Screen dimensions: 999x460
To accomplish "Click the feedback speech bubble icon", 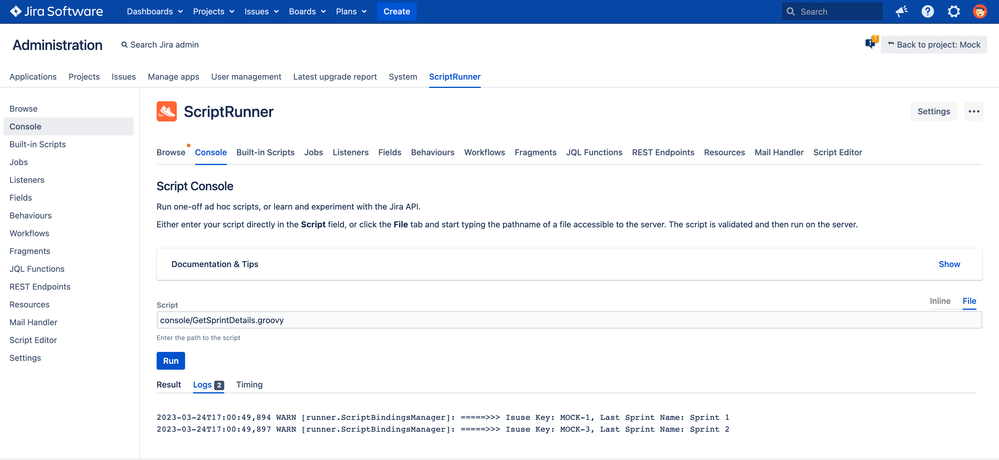I will pyautogui.click(x=871, y=43).
